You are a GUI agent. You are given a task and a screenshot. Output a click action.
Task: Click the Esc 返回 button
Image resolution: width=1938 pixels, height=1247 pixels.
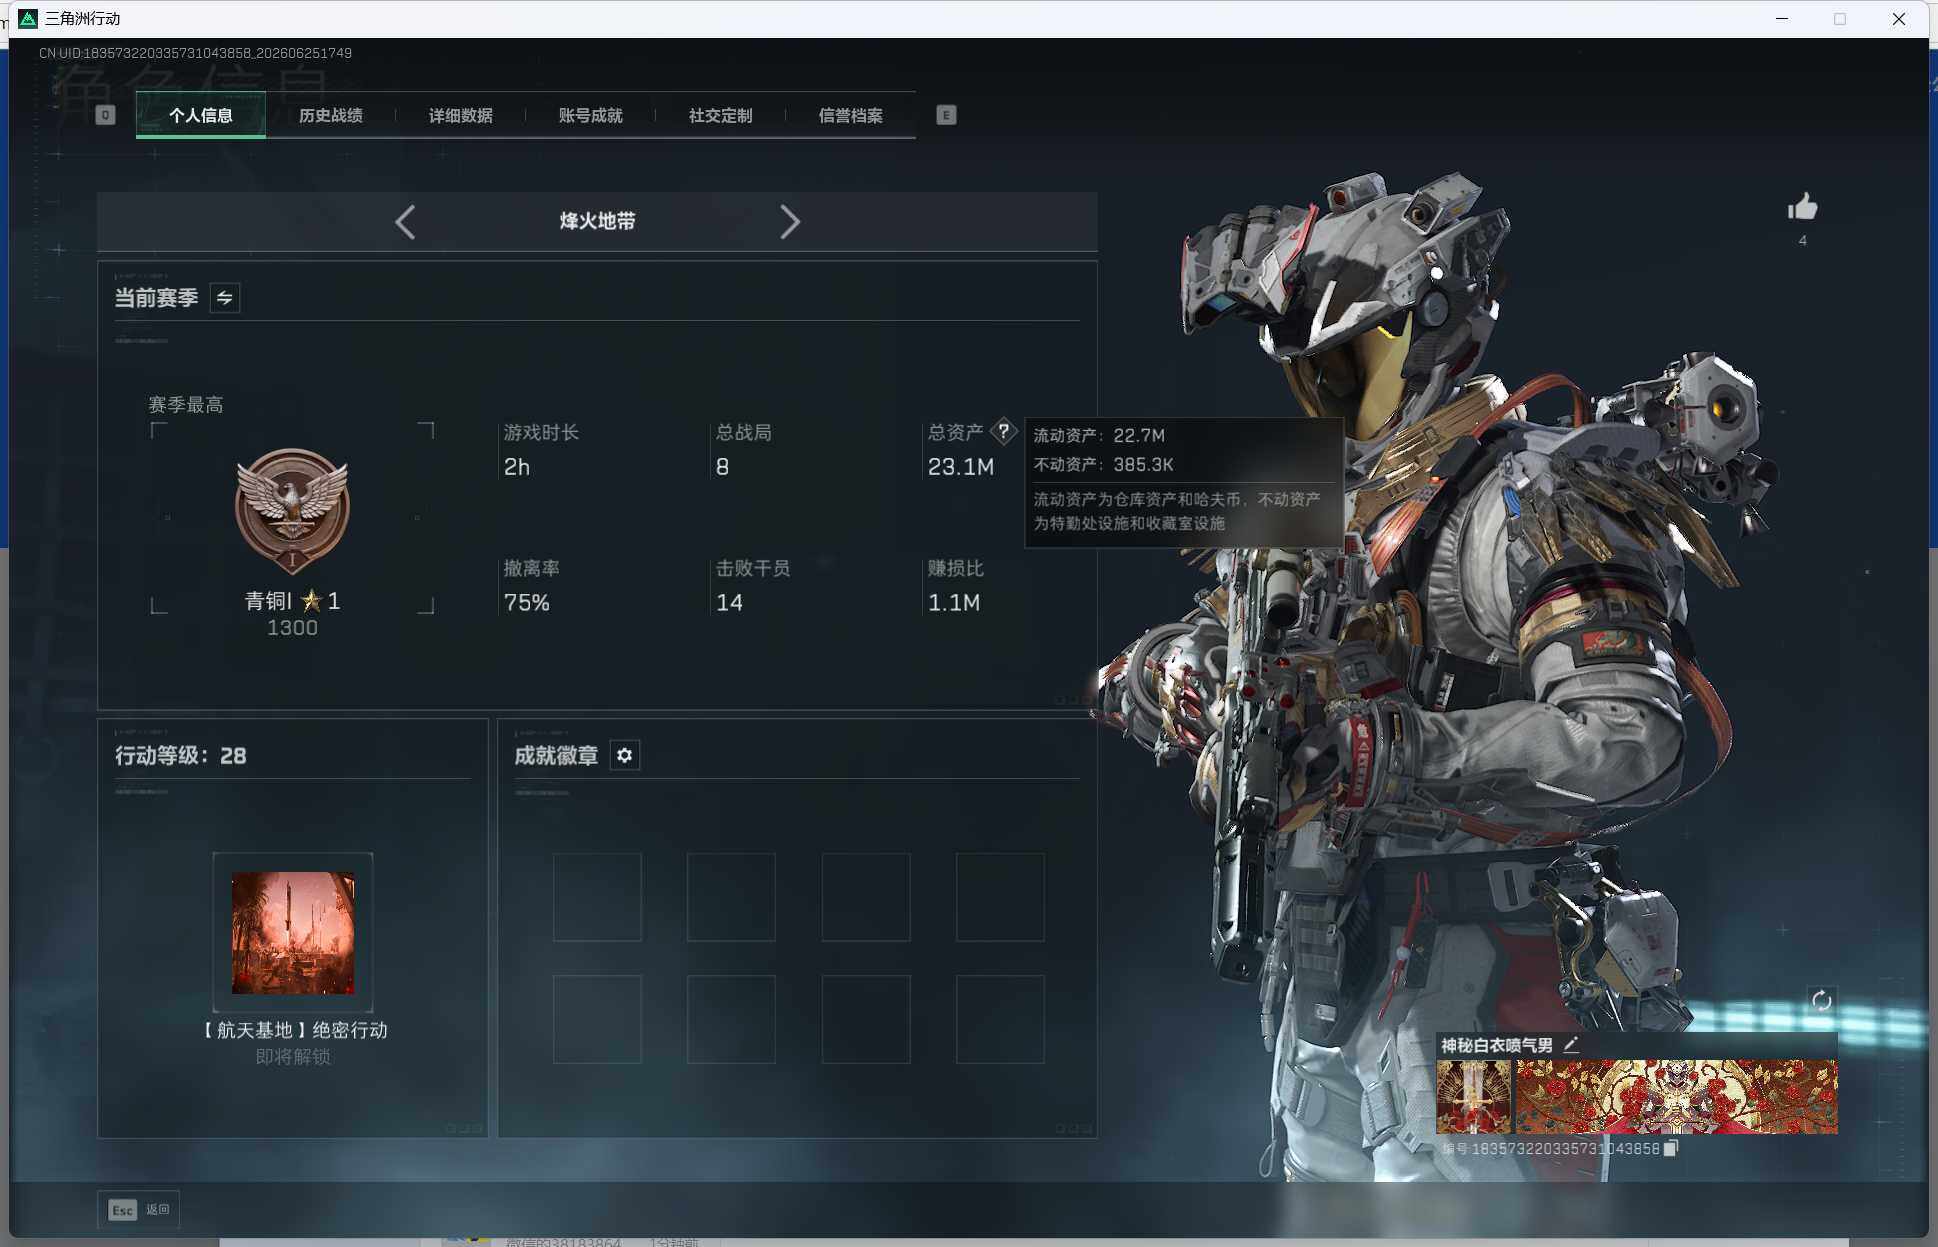tap(139, 1210)
